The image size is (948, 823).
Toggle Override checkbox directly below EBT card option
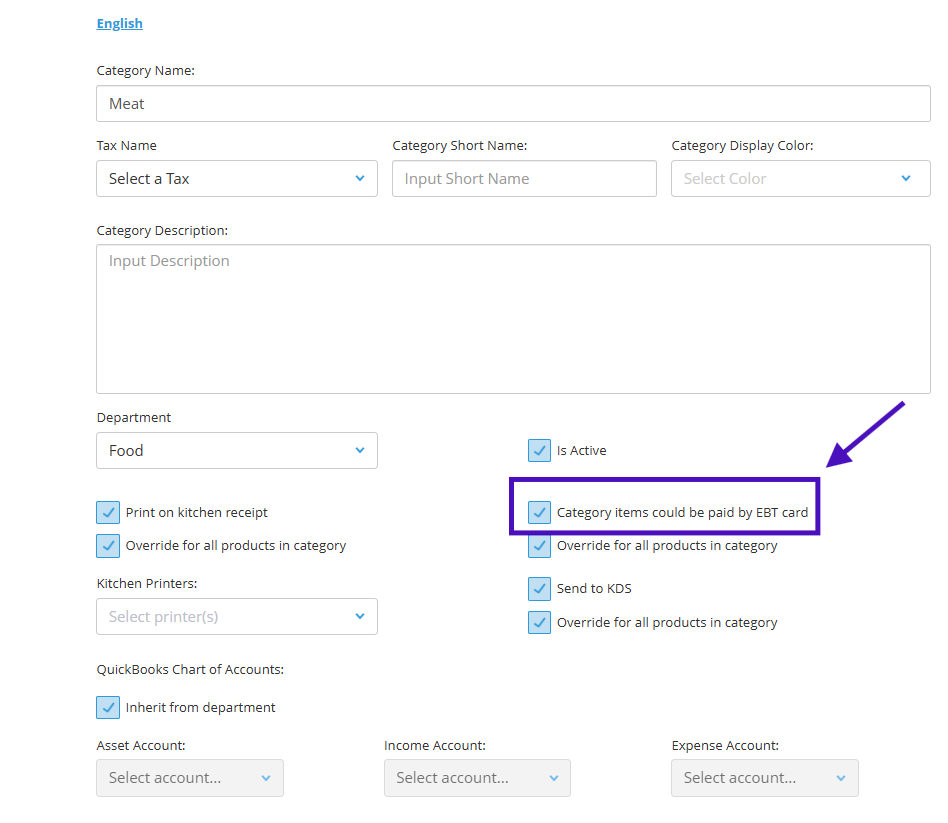(x=540, y=546)
